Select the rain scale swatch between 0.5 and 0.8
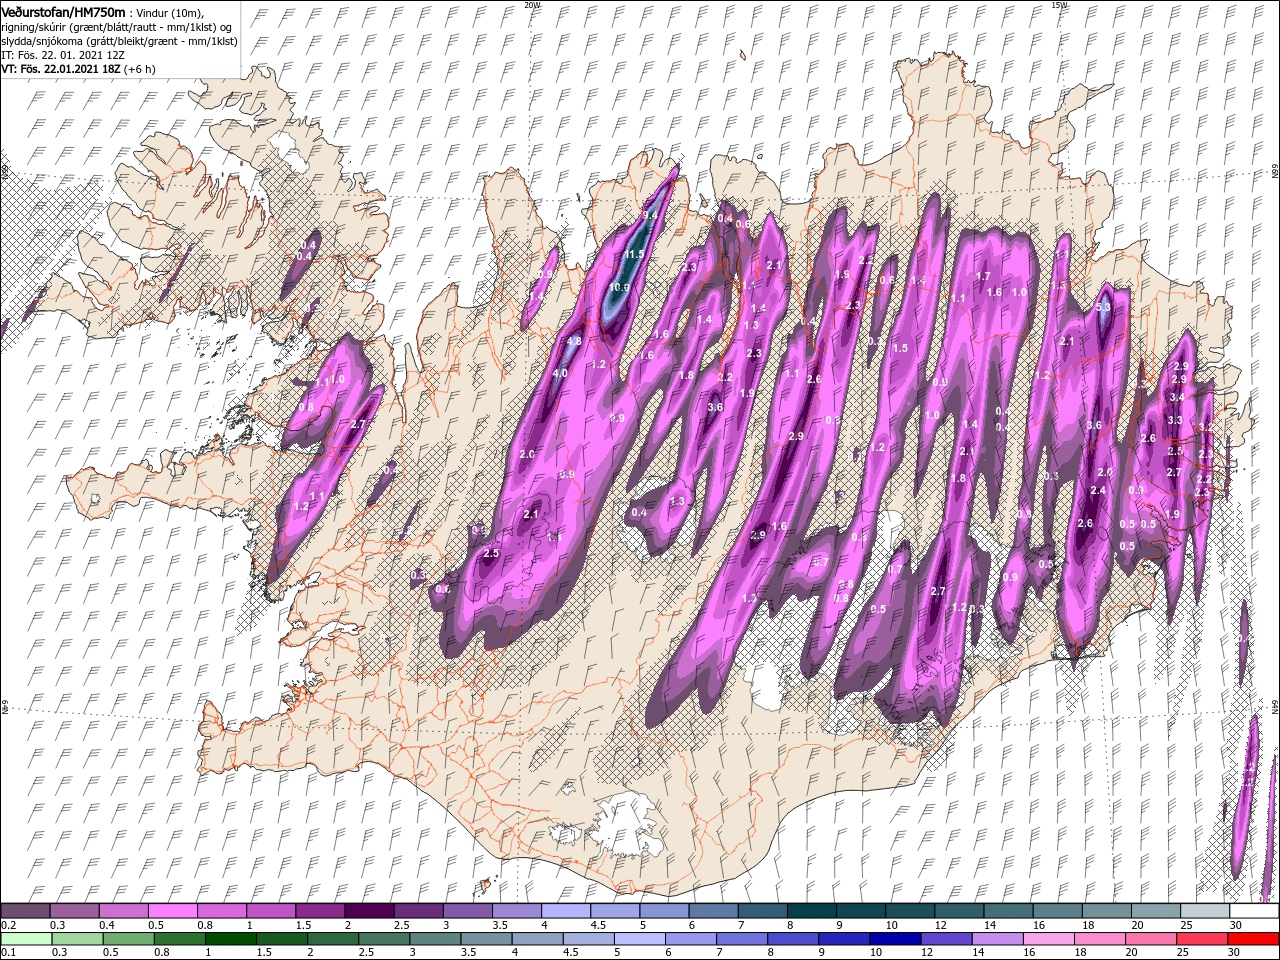Viewport: 1280px width, 960px height. pos(128,938)
